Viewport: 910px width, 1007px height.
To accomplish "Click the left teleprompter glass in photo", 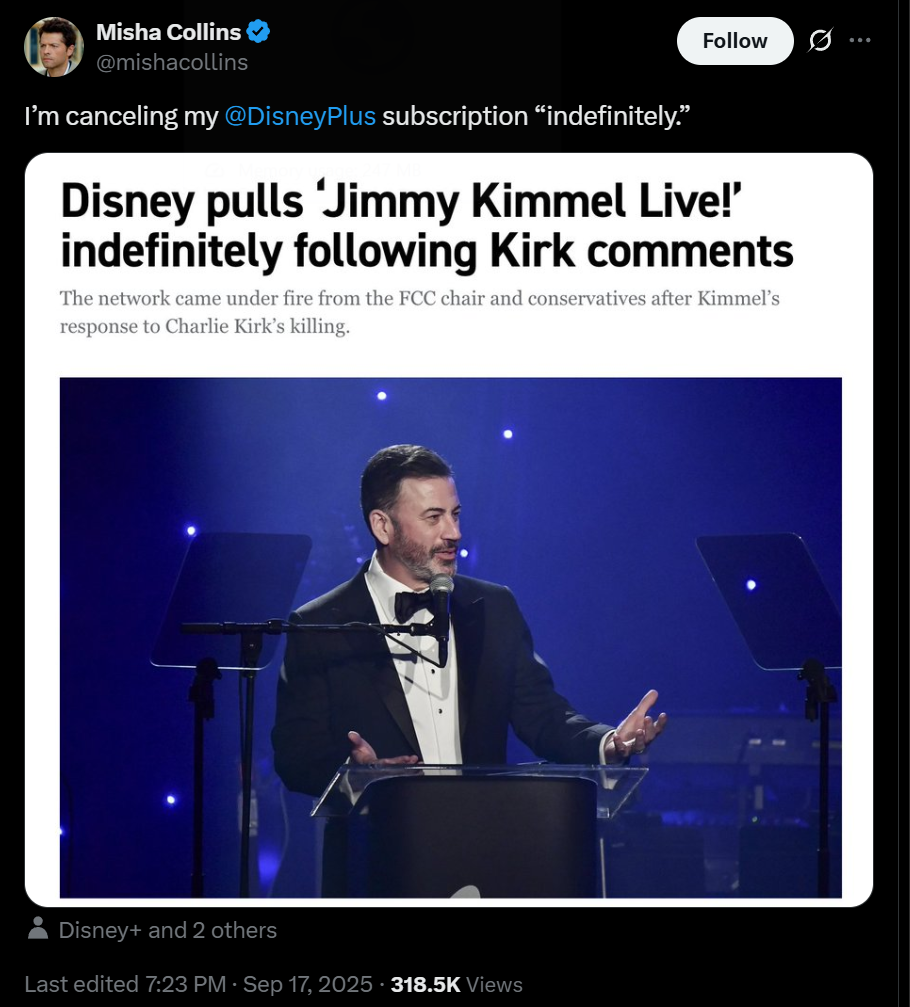I will [231, 600].
